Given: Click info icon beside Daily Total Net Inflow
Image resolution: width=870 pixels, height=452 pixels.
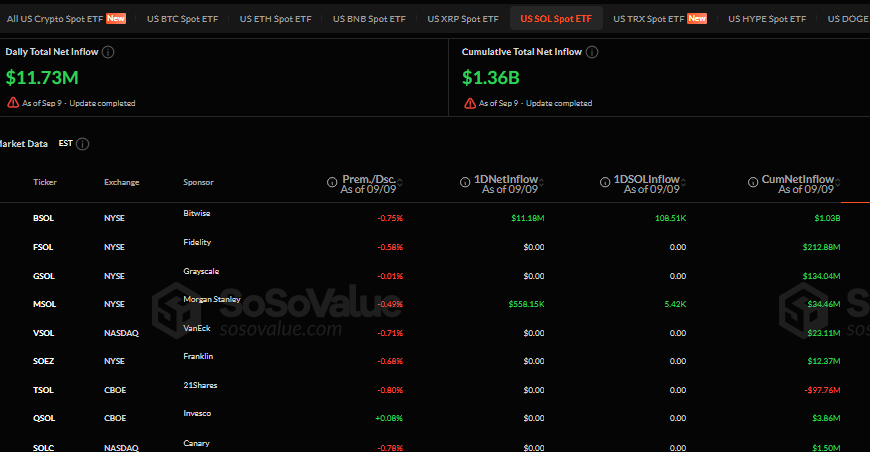Looking at the screenshot, I should [108, 52].
